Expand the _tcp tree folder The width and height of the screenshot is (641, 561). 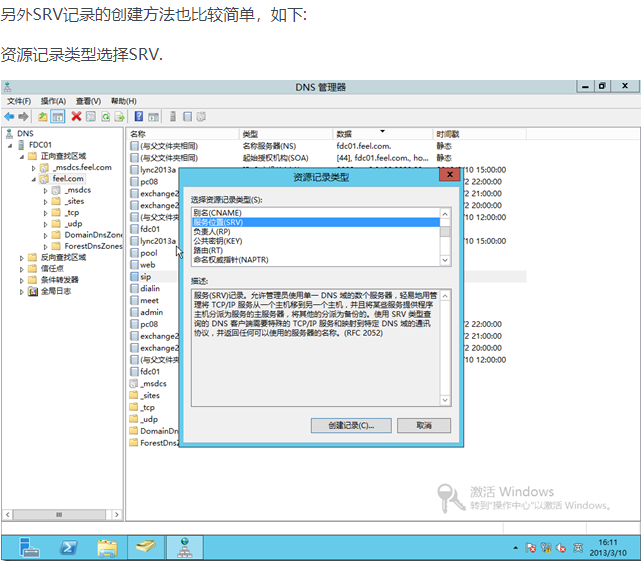(45, 213)
